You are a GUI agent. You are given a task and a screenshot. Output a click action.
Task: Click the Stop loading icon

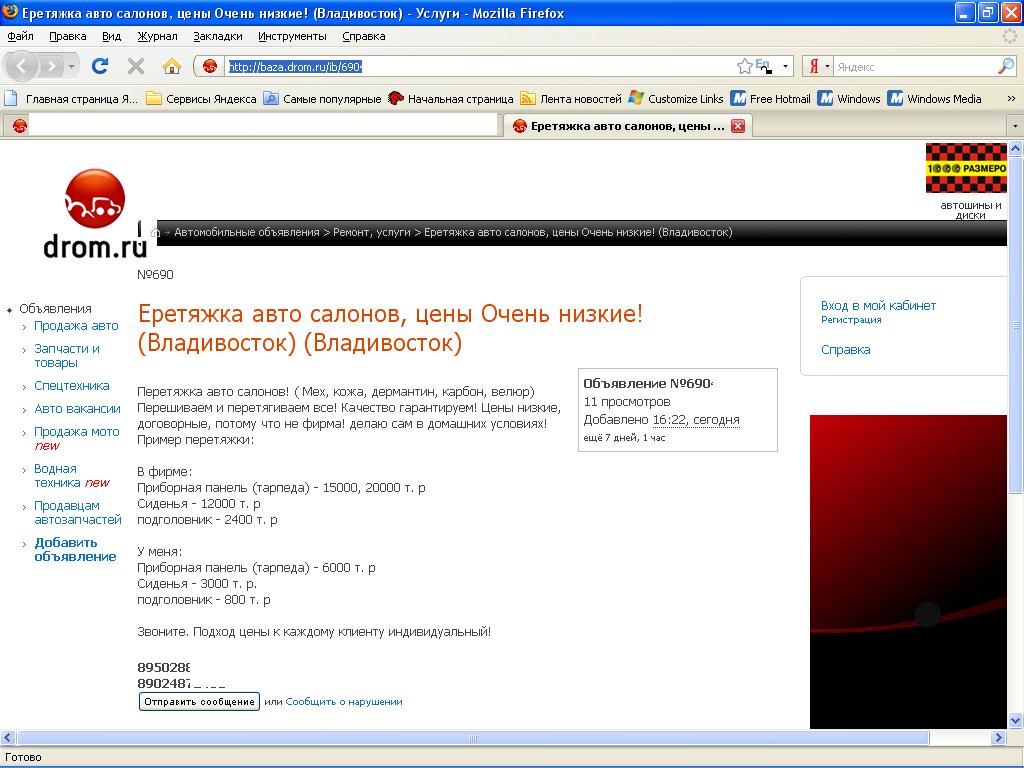136,66
